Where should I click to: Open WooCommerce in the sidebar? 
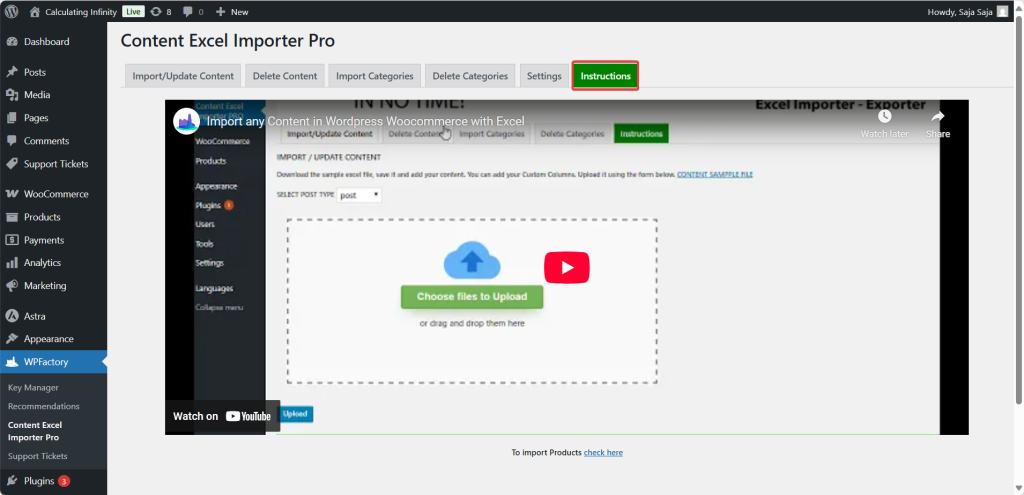tap(54, 194)
